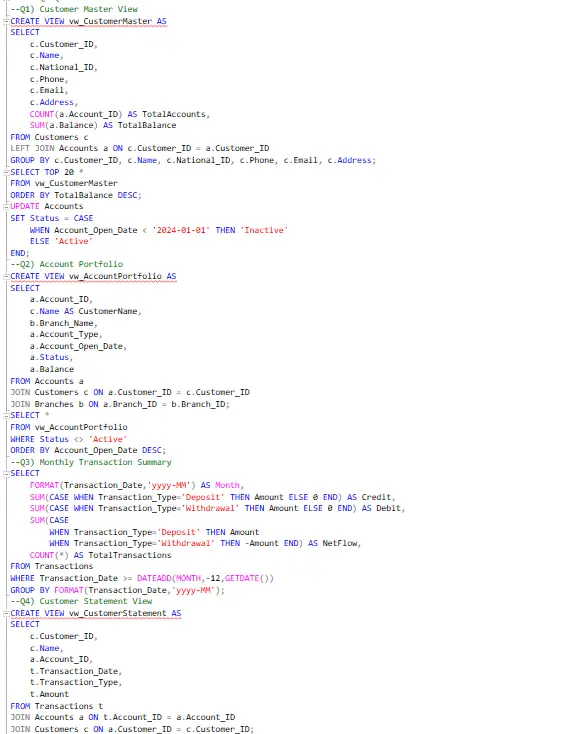Collapse the SELECT TOP 20 statement
This screenshot has height=734, width=575.
pyautogui.click(x=7, y=172)
